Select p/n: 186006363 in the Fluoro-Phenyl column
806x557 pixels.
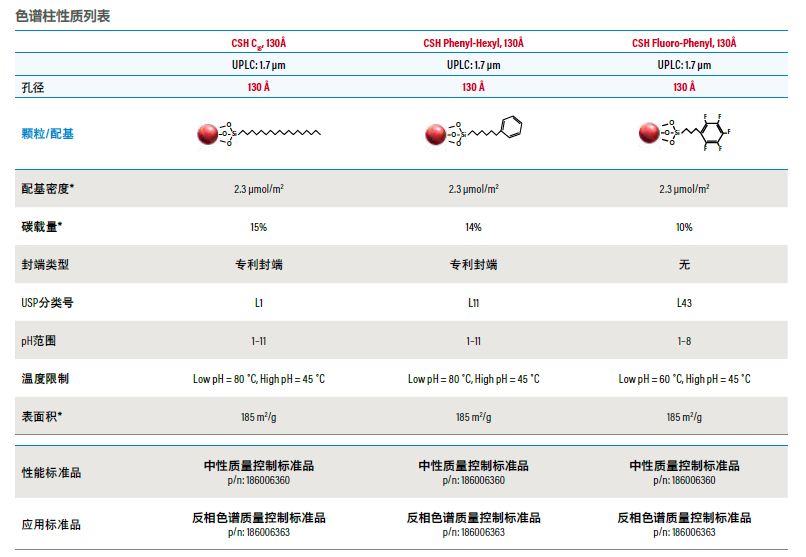tap(684, 532)
